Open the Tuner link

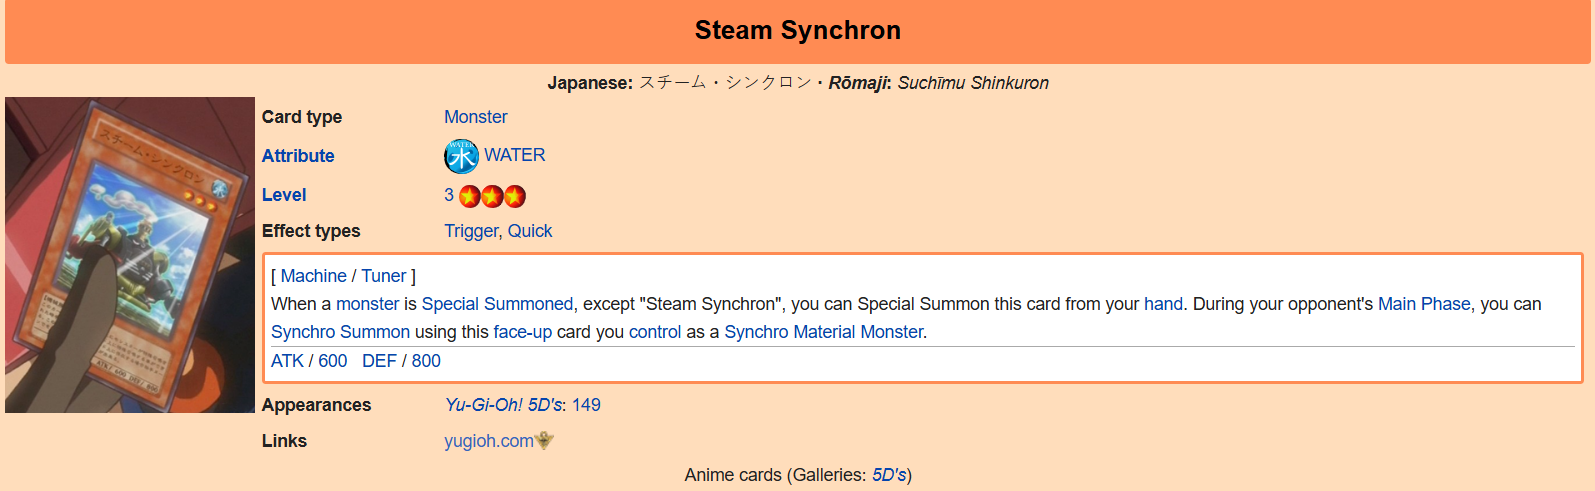[384, 276]
